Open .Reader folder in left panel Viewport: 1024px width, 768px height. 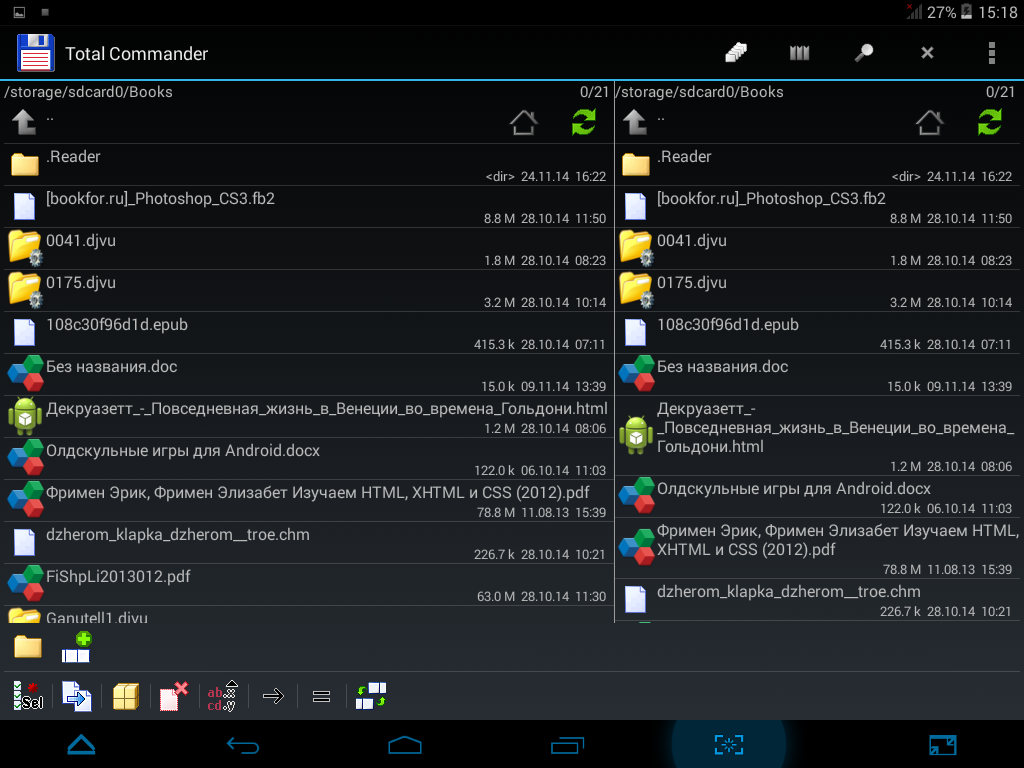coord(308,165)
